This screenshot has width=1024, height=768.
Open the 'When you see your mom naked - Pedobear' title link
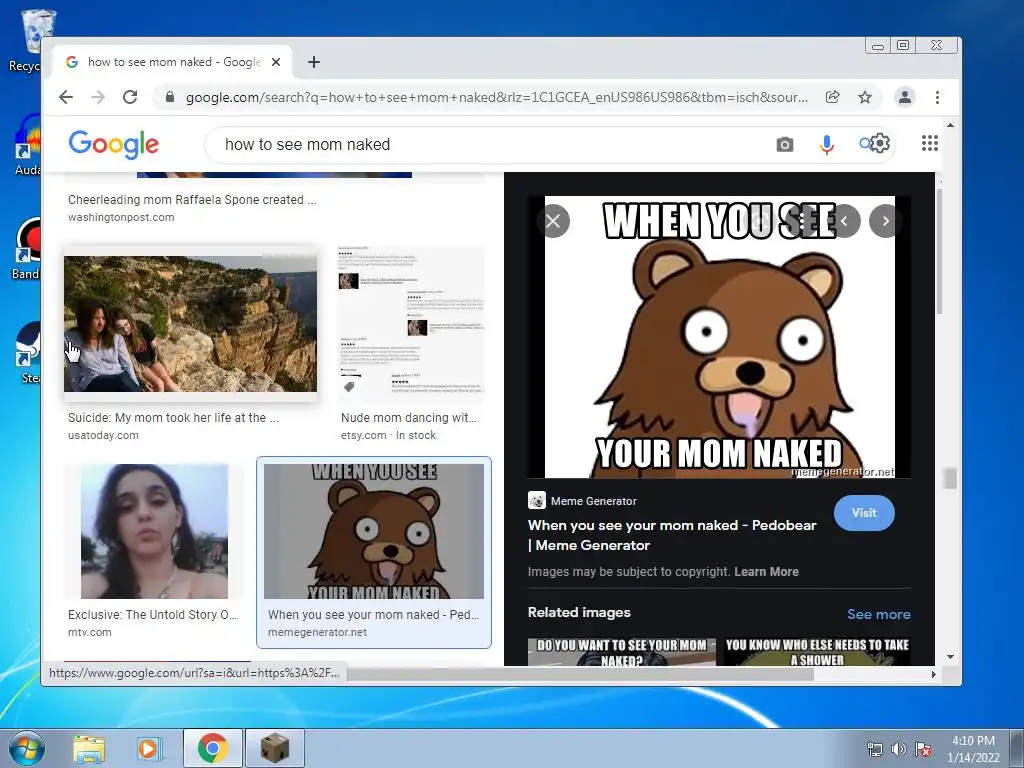point(672,535)
